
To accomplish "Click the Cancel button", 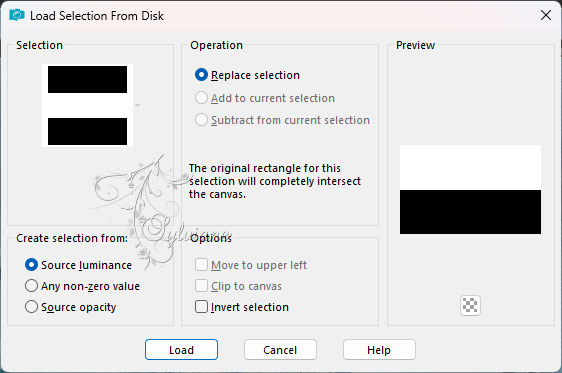I will point(280,350).
